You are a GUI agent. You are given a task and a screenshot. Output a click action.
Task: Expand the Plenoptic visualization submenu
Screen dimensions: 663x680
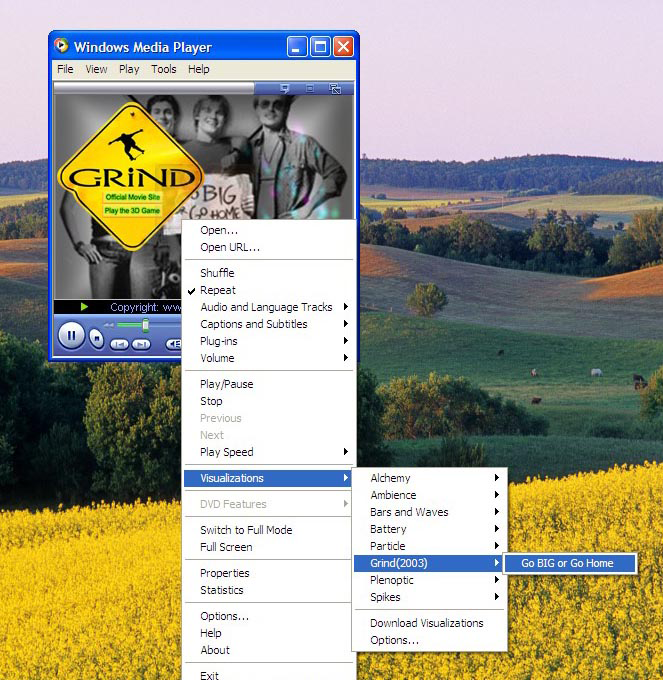click(429, 580)
